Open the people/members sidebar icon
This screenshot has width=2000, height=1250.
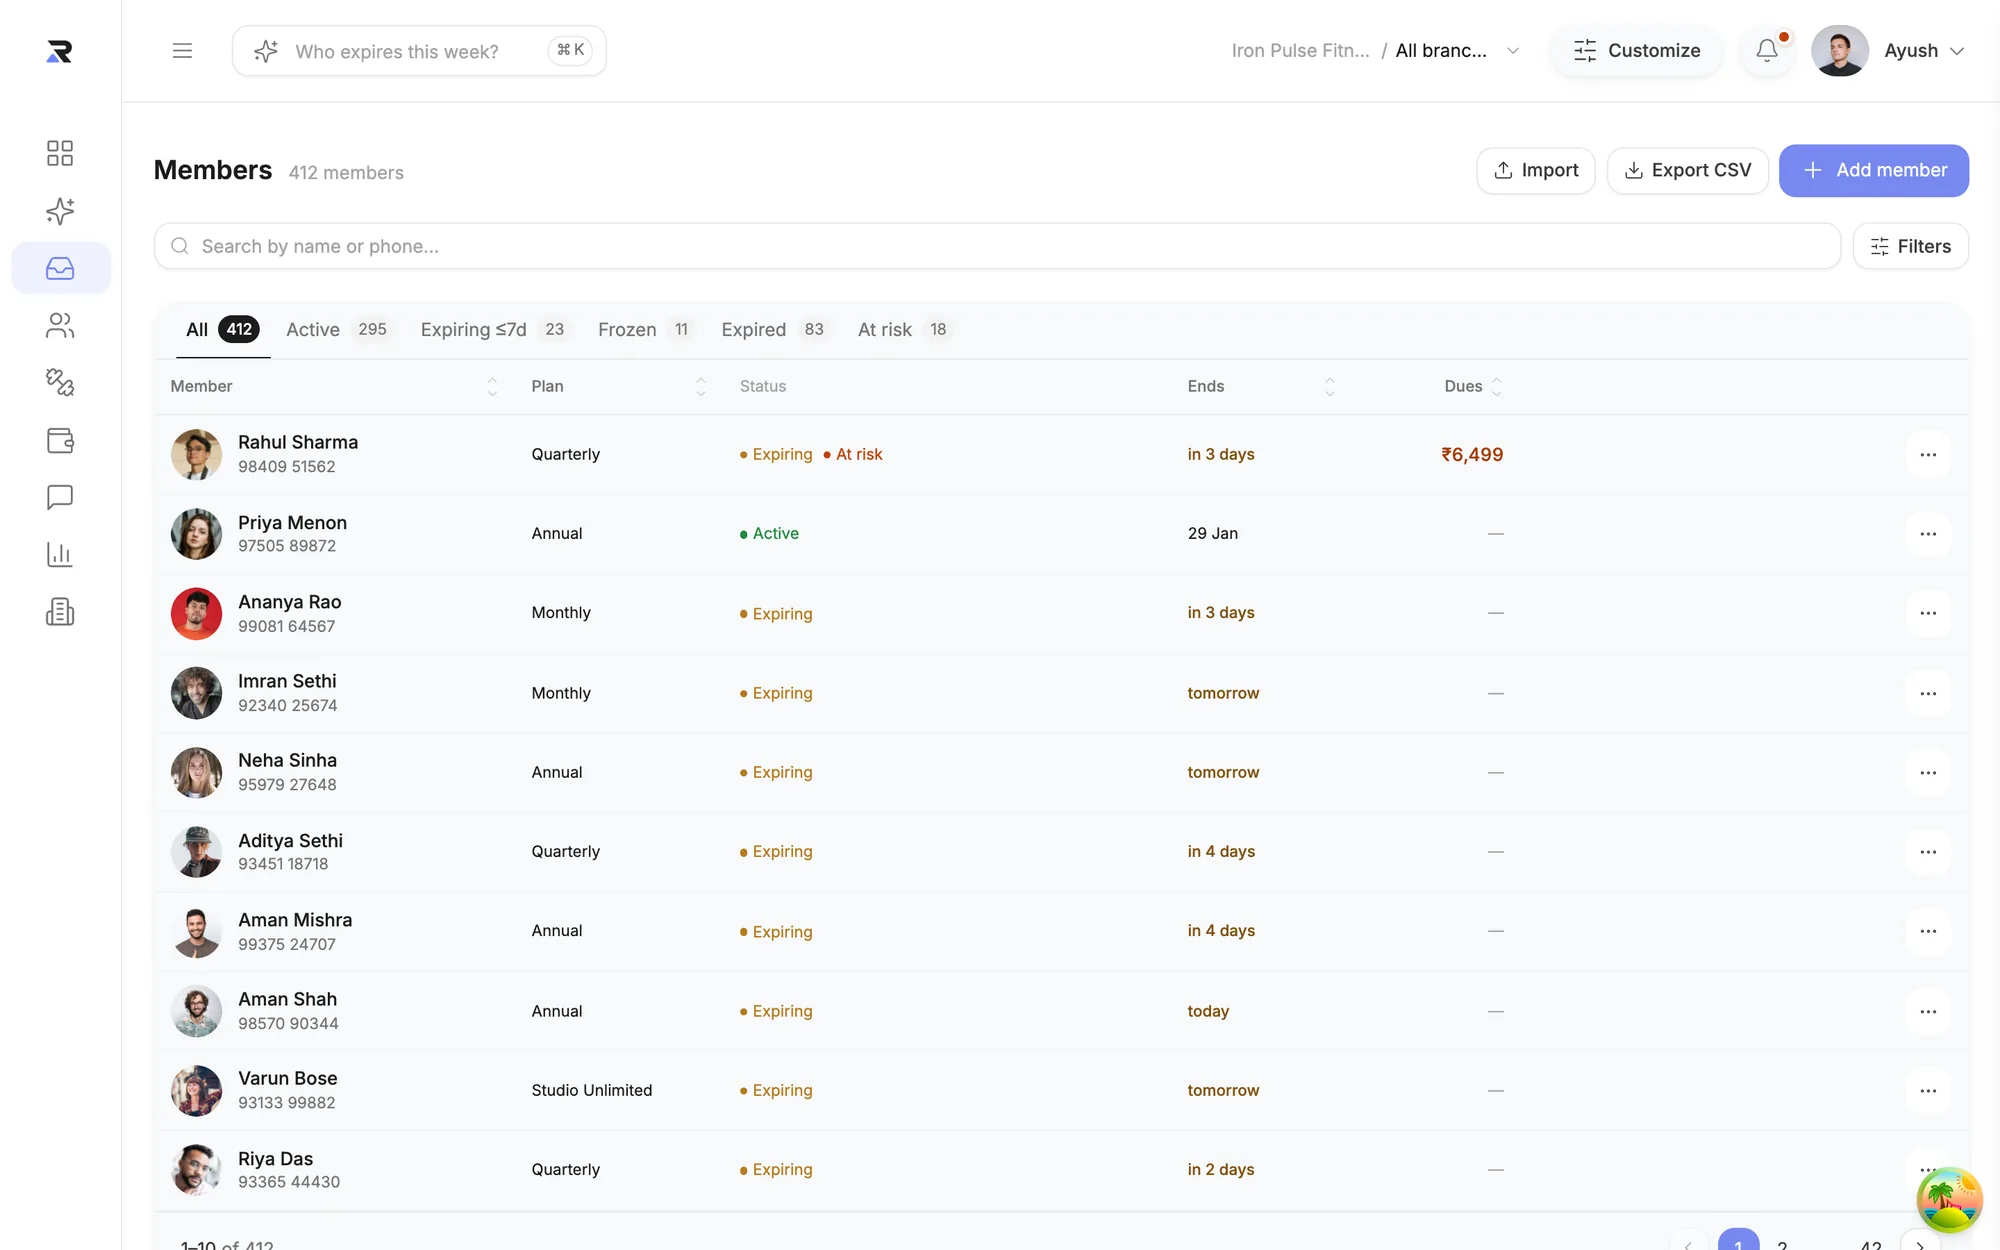pyautogui.click(x=60, y=325)
